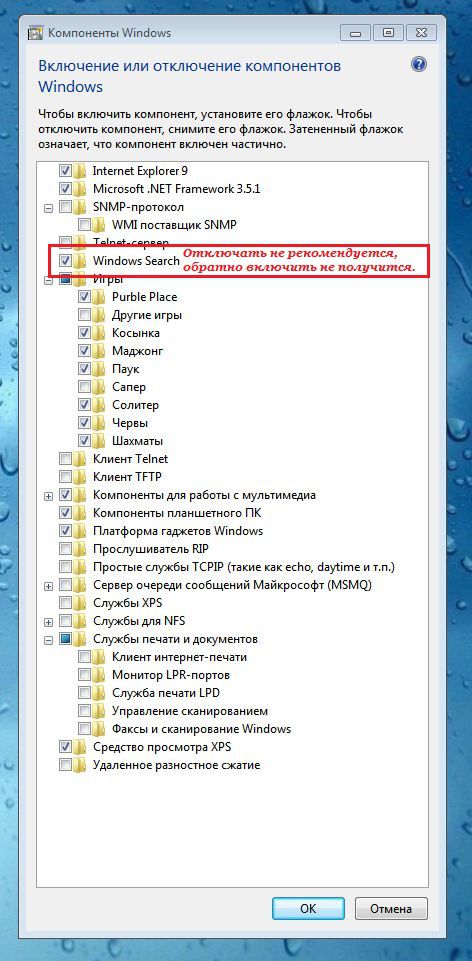Select the Purble Place label

(x=145, y=297)
